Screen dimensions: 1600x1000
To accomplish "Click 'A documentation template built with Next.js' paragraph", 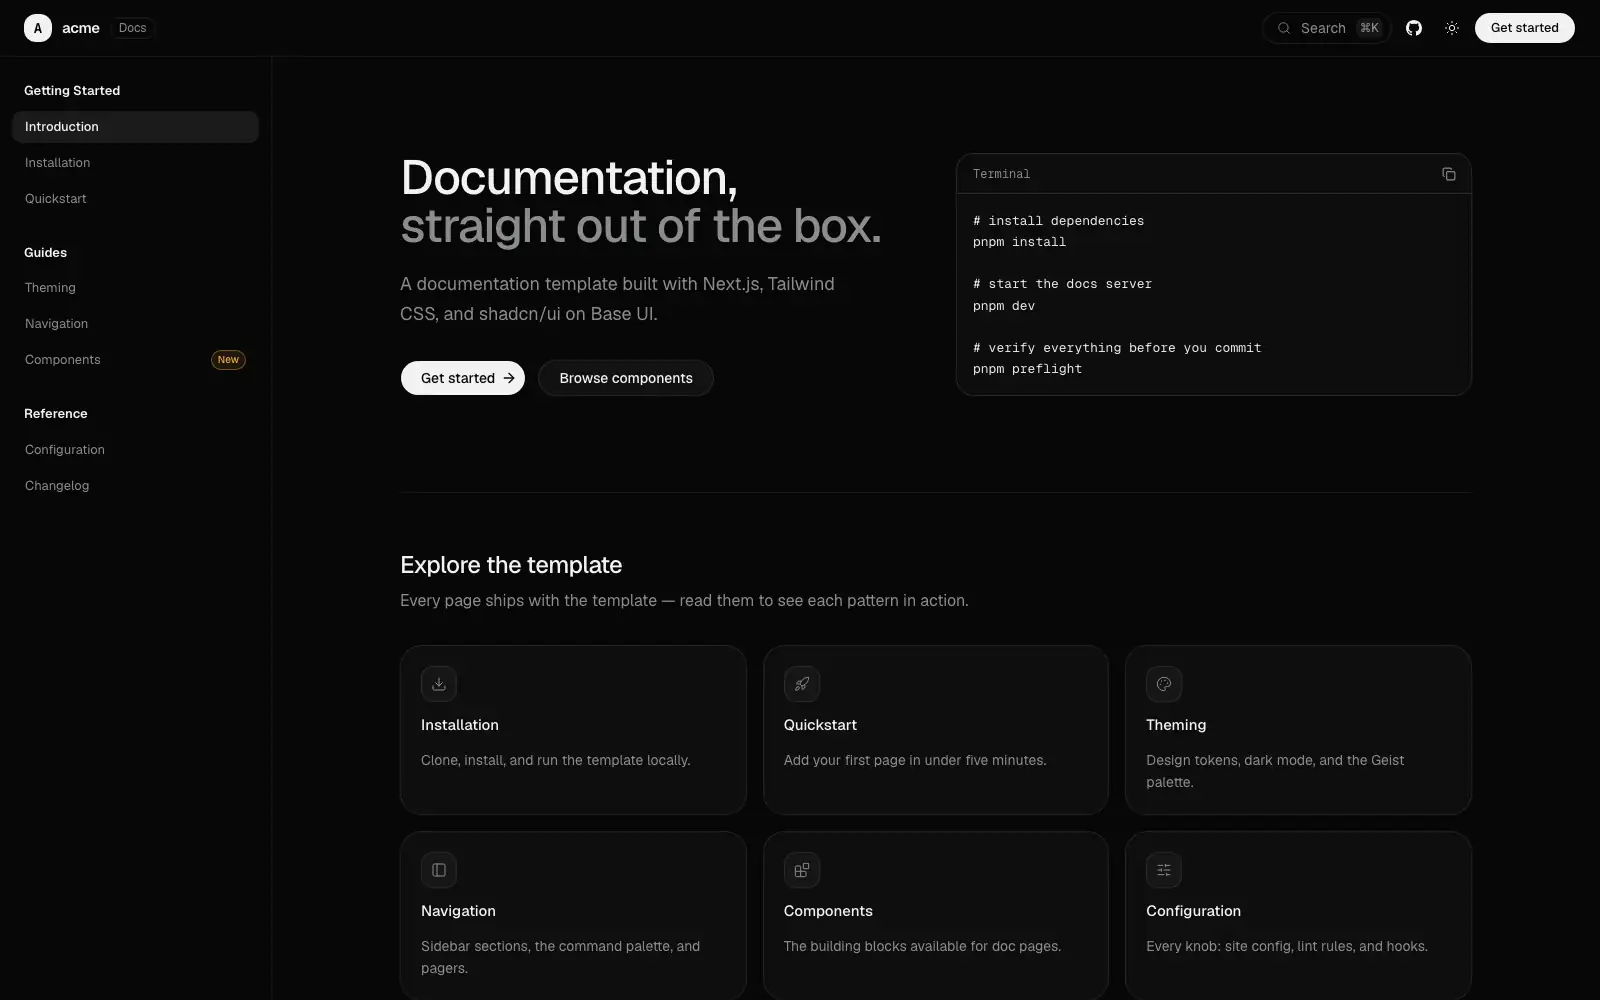I will 617,299.
